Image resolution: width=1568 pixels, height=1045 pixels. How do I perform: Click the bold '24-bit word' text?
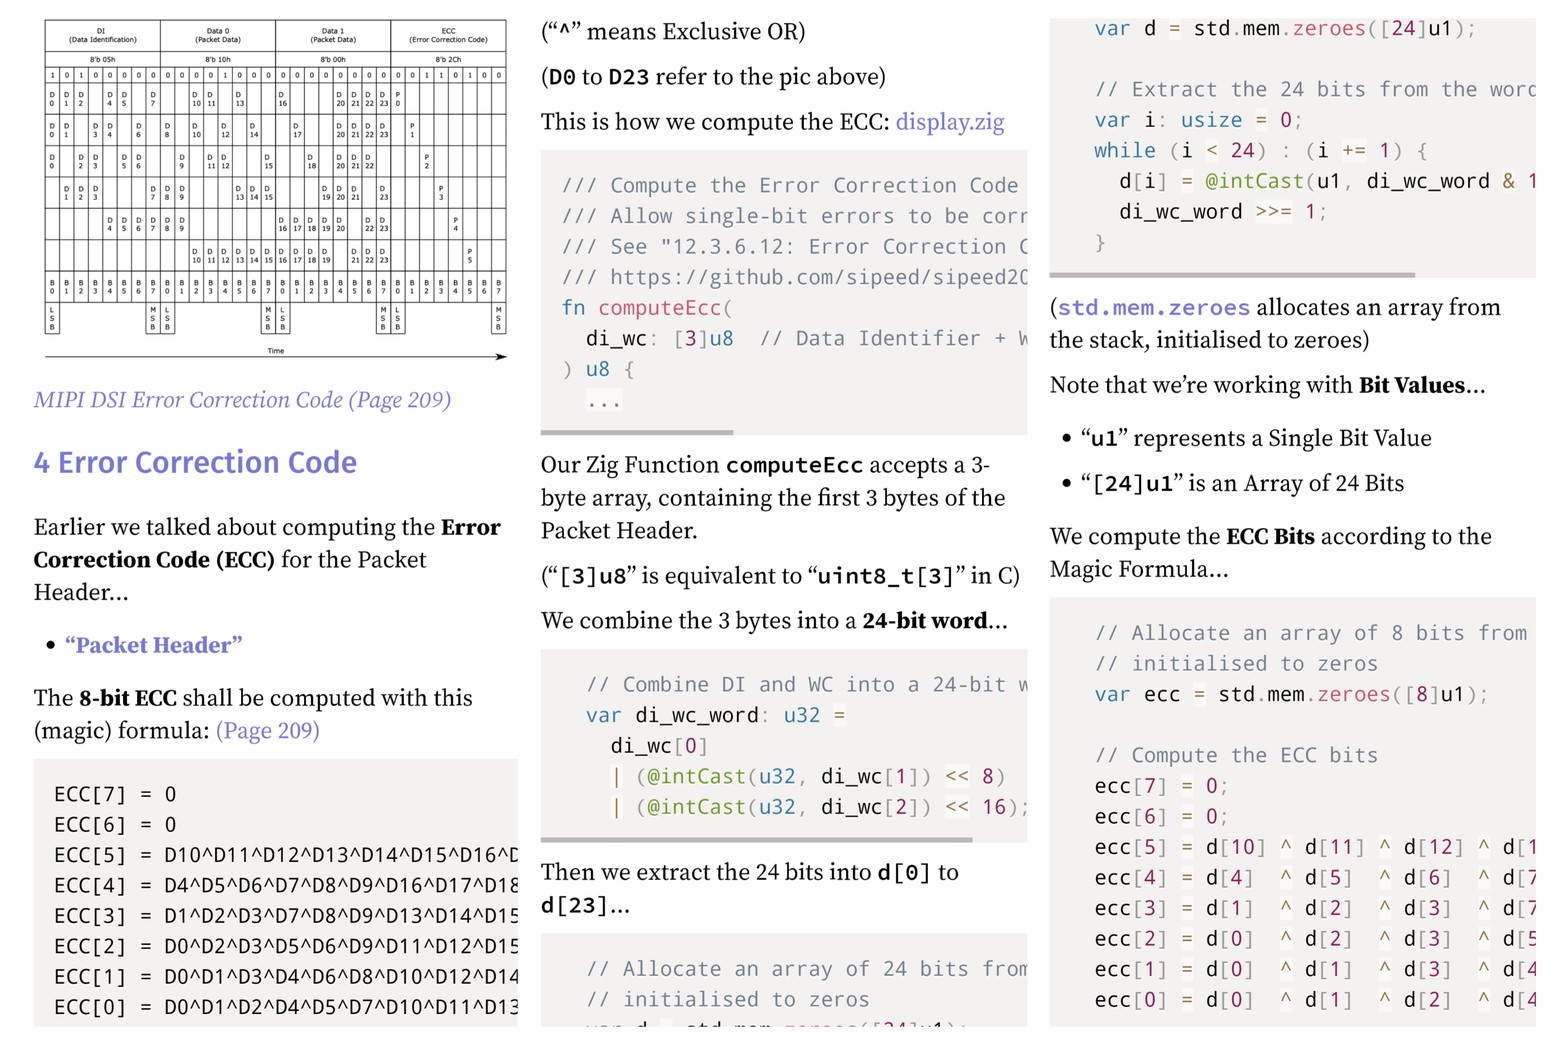tap(925, 621)
